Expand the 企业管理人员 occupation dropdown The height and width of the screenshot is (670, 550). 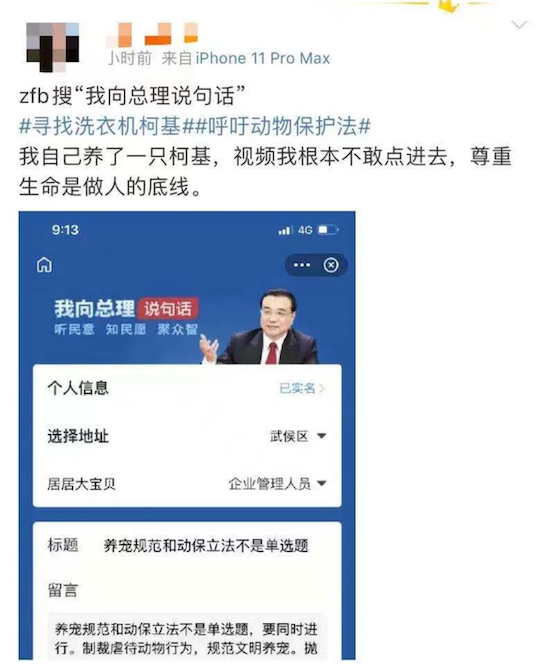[x=277, y=484]
